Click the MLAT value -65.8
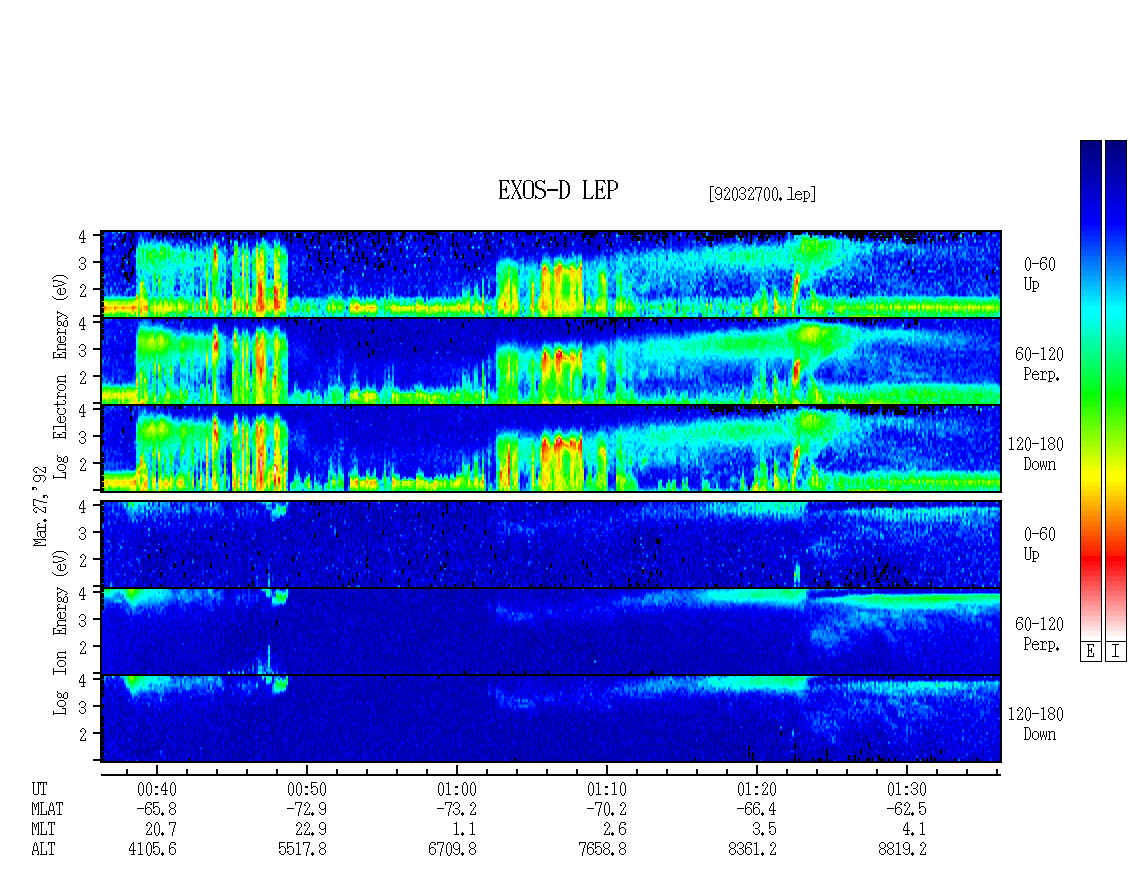Image resolution: width=1130 pixels, height=875 pixels. [x=156, y=809]
